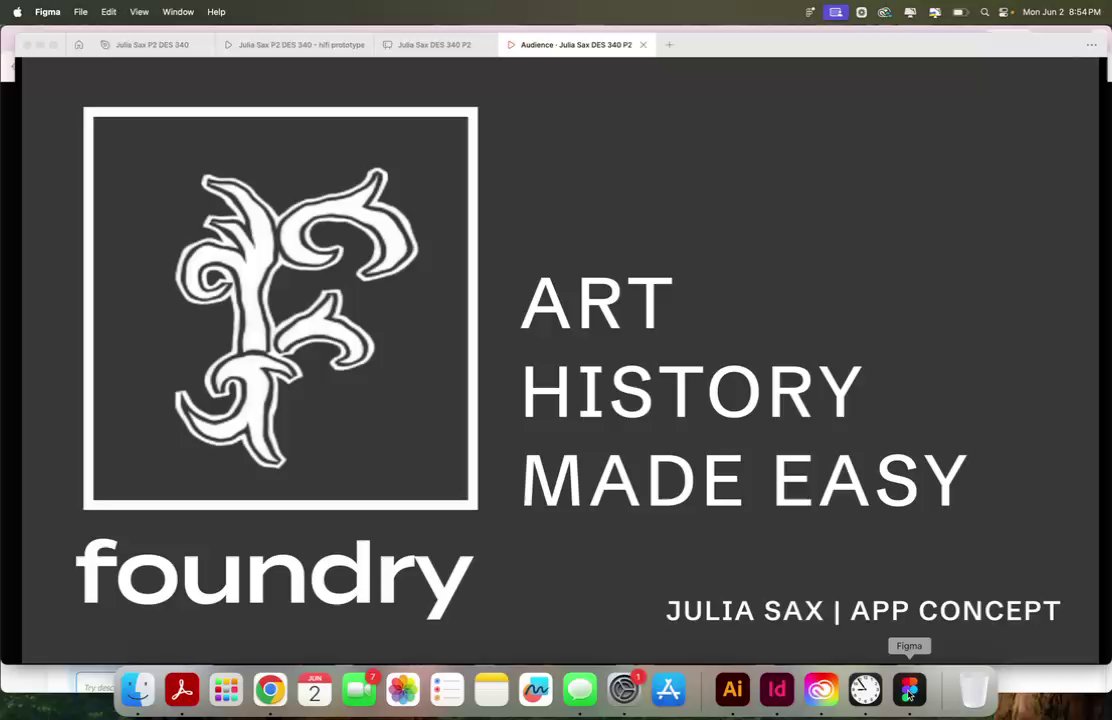
Task: Open the Window menu
Action: point(178,12)
